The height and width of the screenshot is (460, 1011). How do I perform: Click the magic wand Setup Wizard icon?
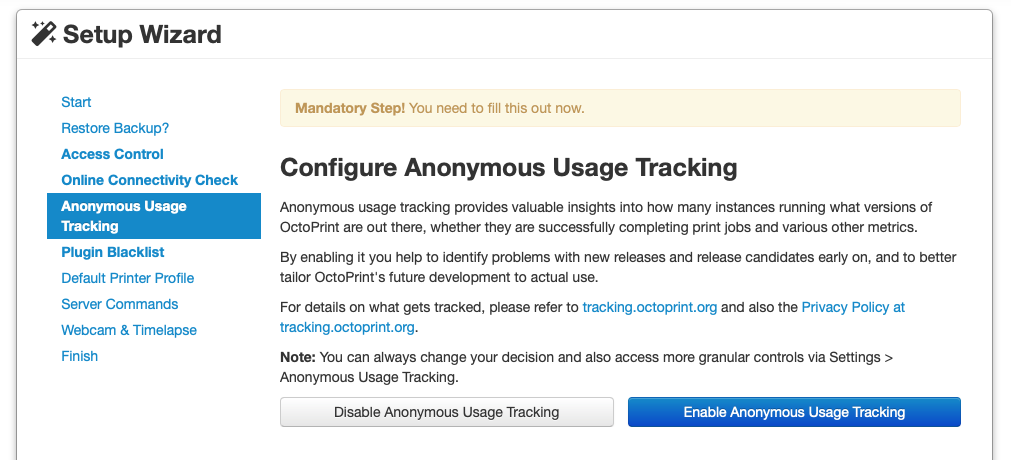[x=44, y=35]
